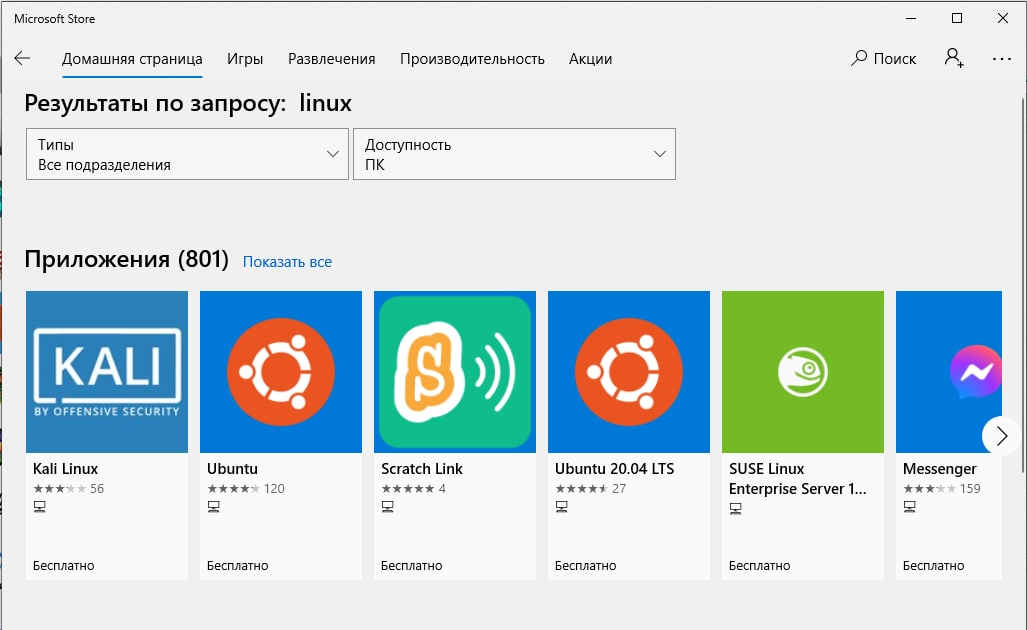Click PC device icon under SUSE Linux
The image size is (1027, 630).
click(736, 508)
